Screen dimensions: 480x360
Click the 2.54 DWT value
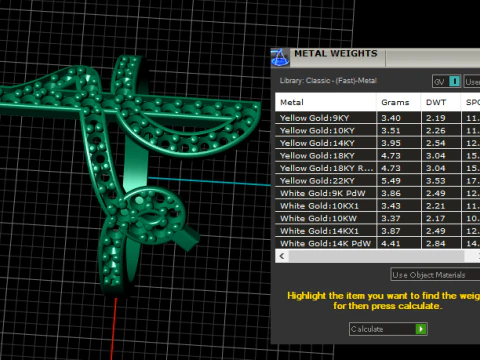pos(436,143)
